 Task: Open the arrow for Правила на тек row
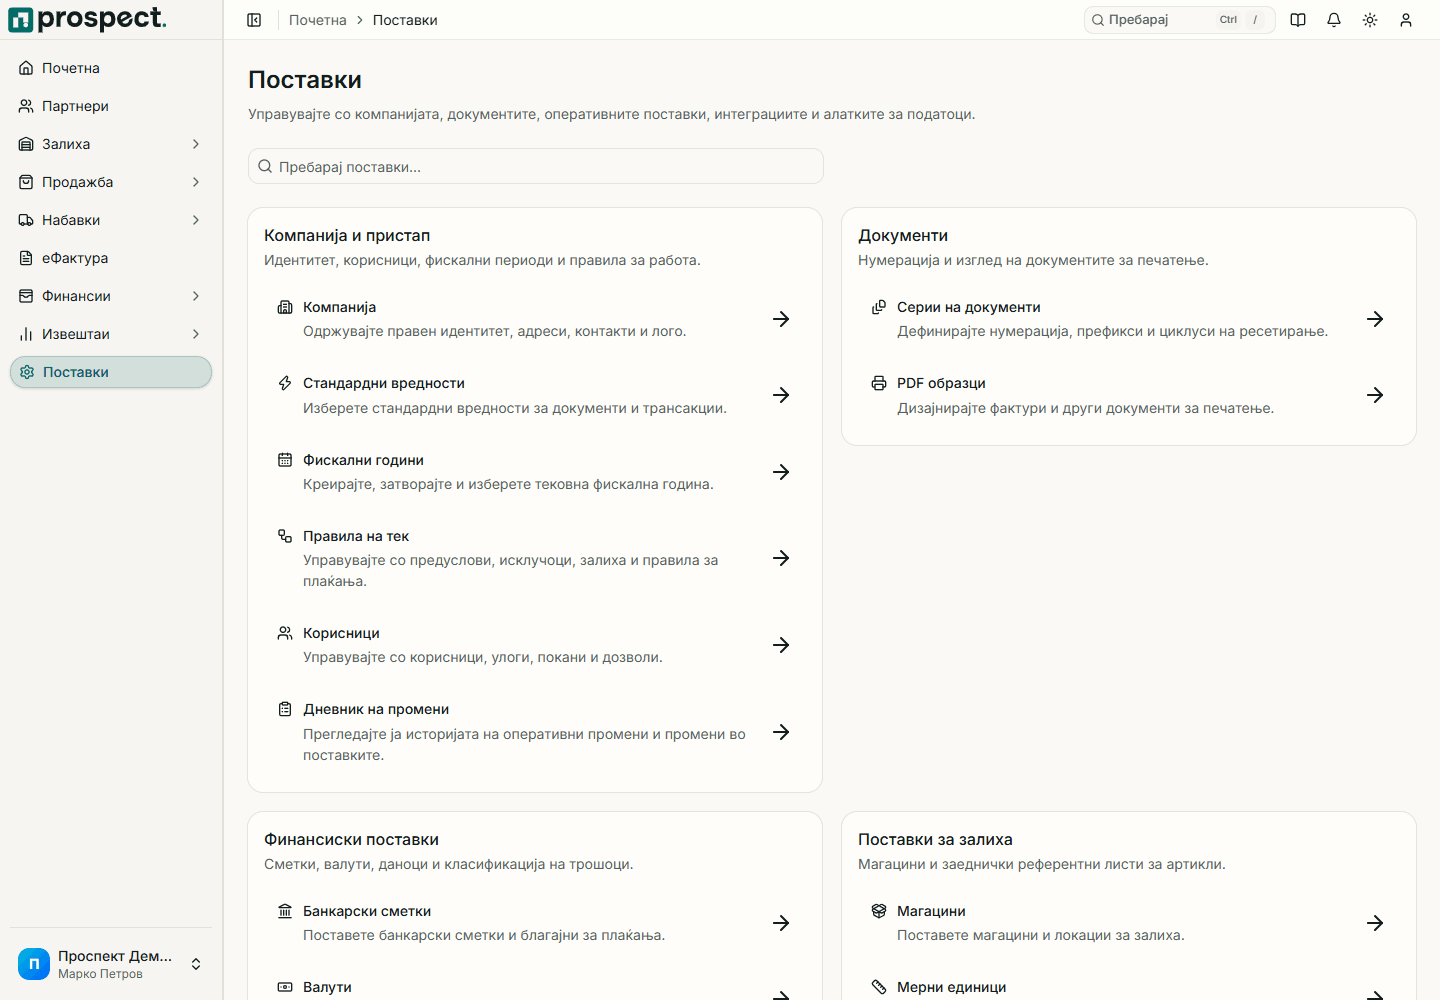(x=781, y=558)
